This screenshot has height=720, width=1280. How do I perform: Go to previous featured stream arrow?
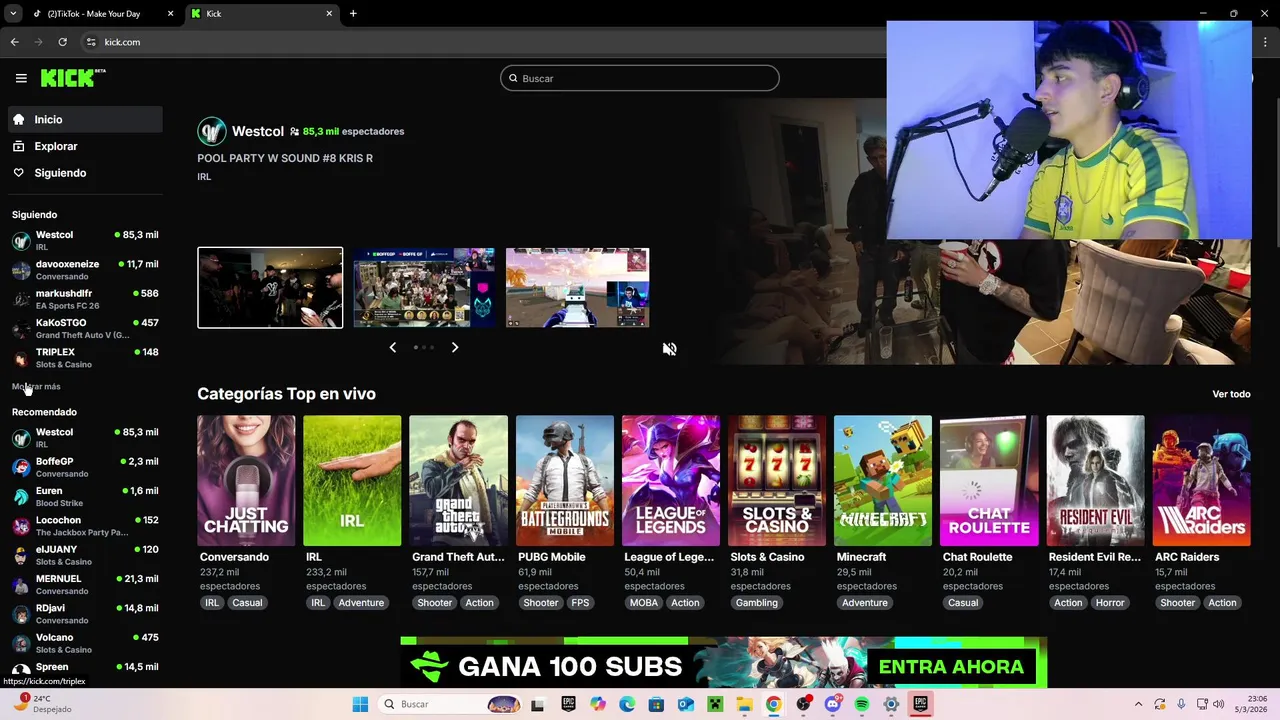point(392,347)
